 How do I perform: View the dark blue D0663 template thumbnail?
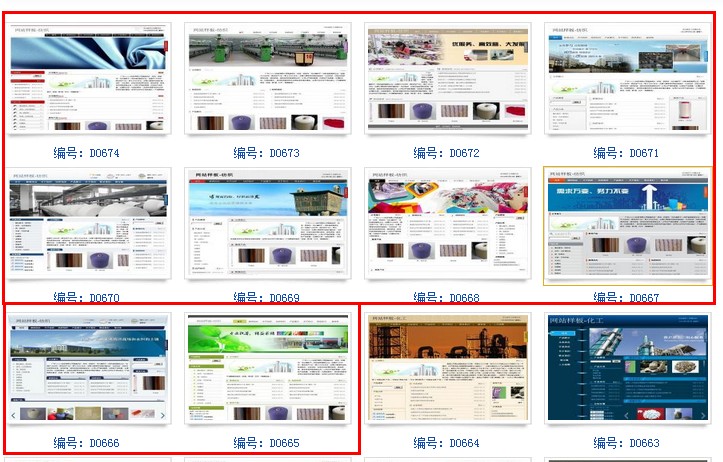coord(627,370)
